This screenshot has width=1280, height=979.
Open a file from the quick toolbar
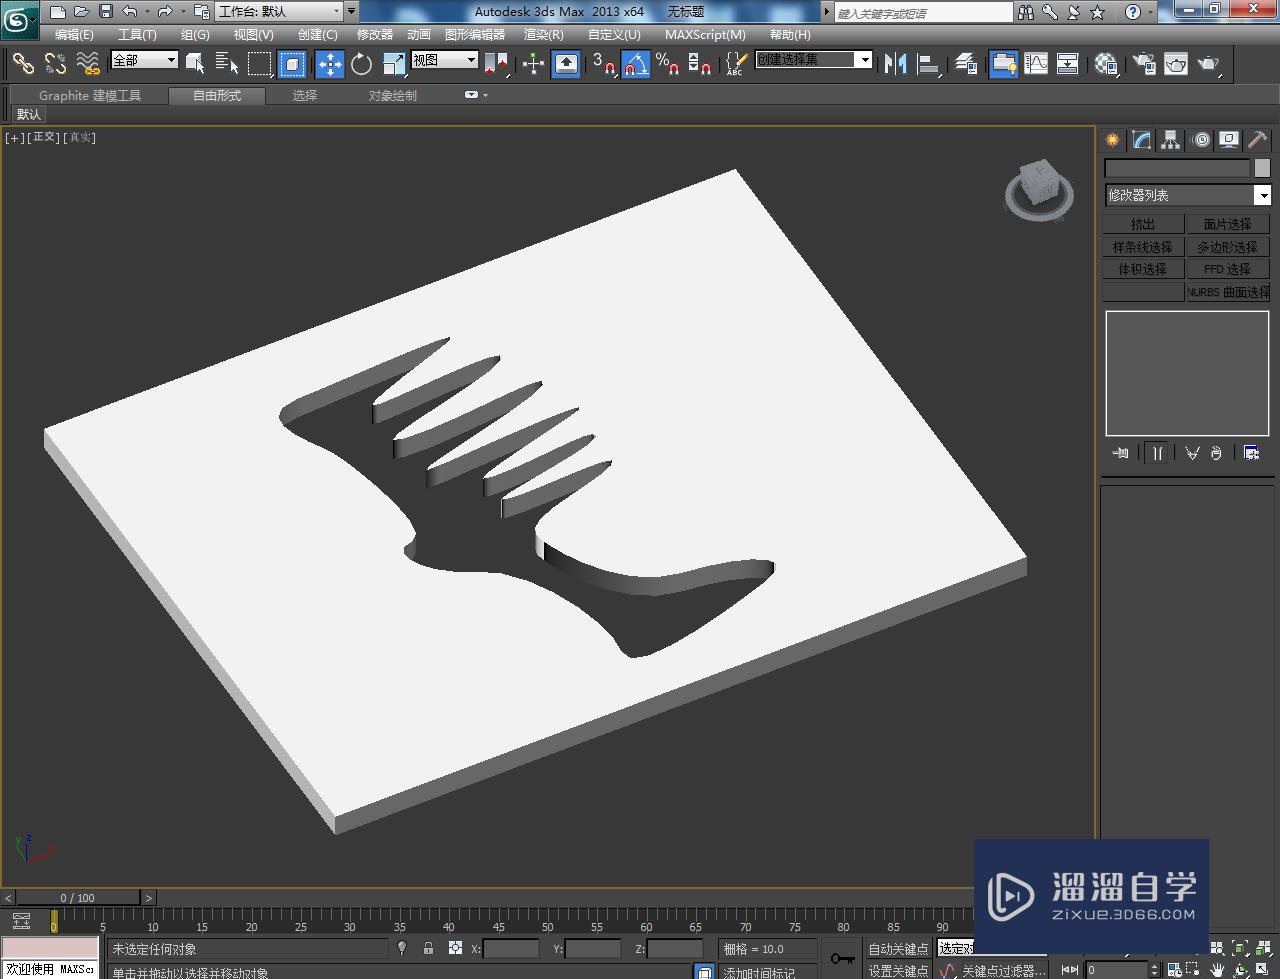(82, 12)
